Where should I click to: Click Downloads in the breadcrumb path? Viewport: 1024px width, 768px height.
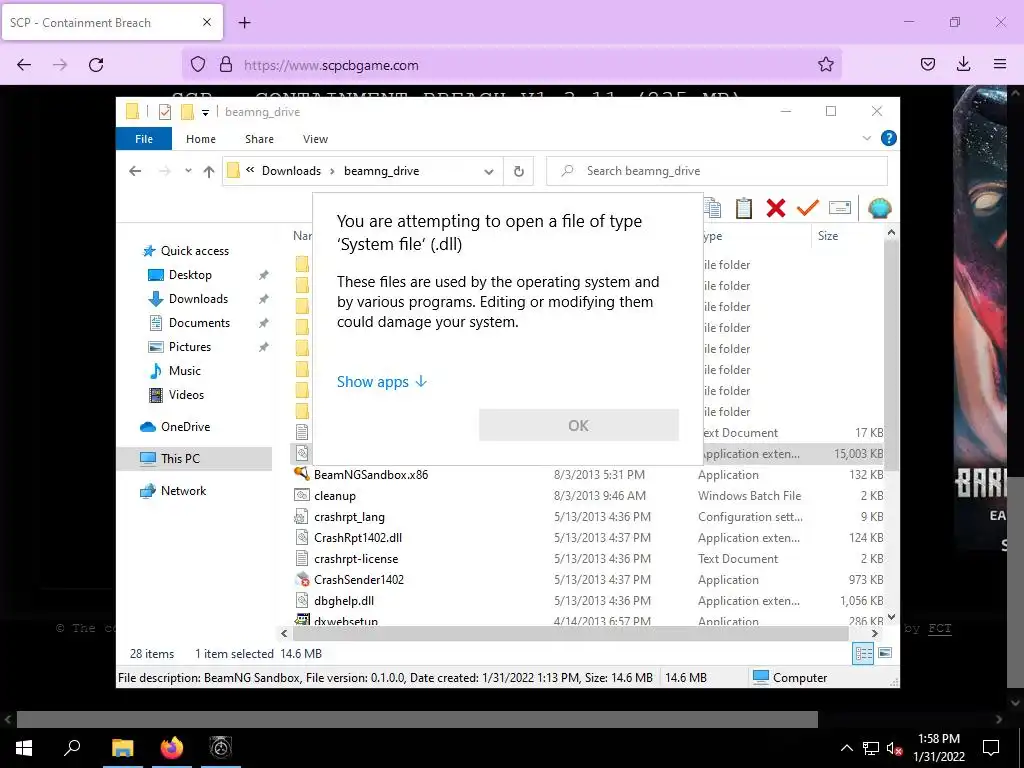coord(291,171)
